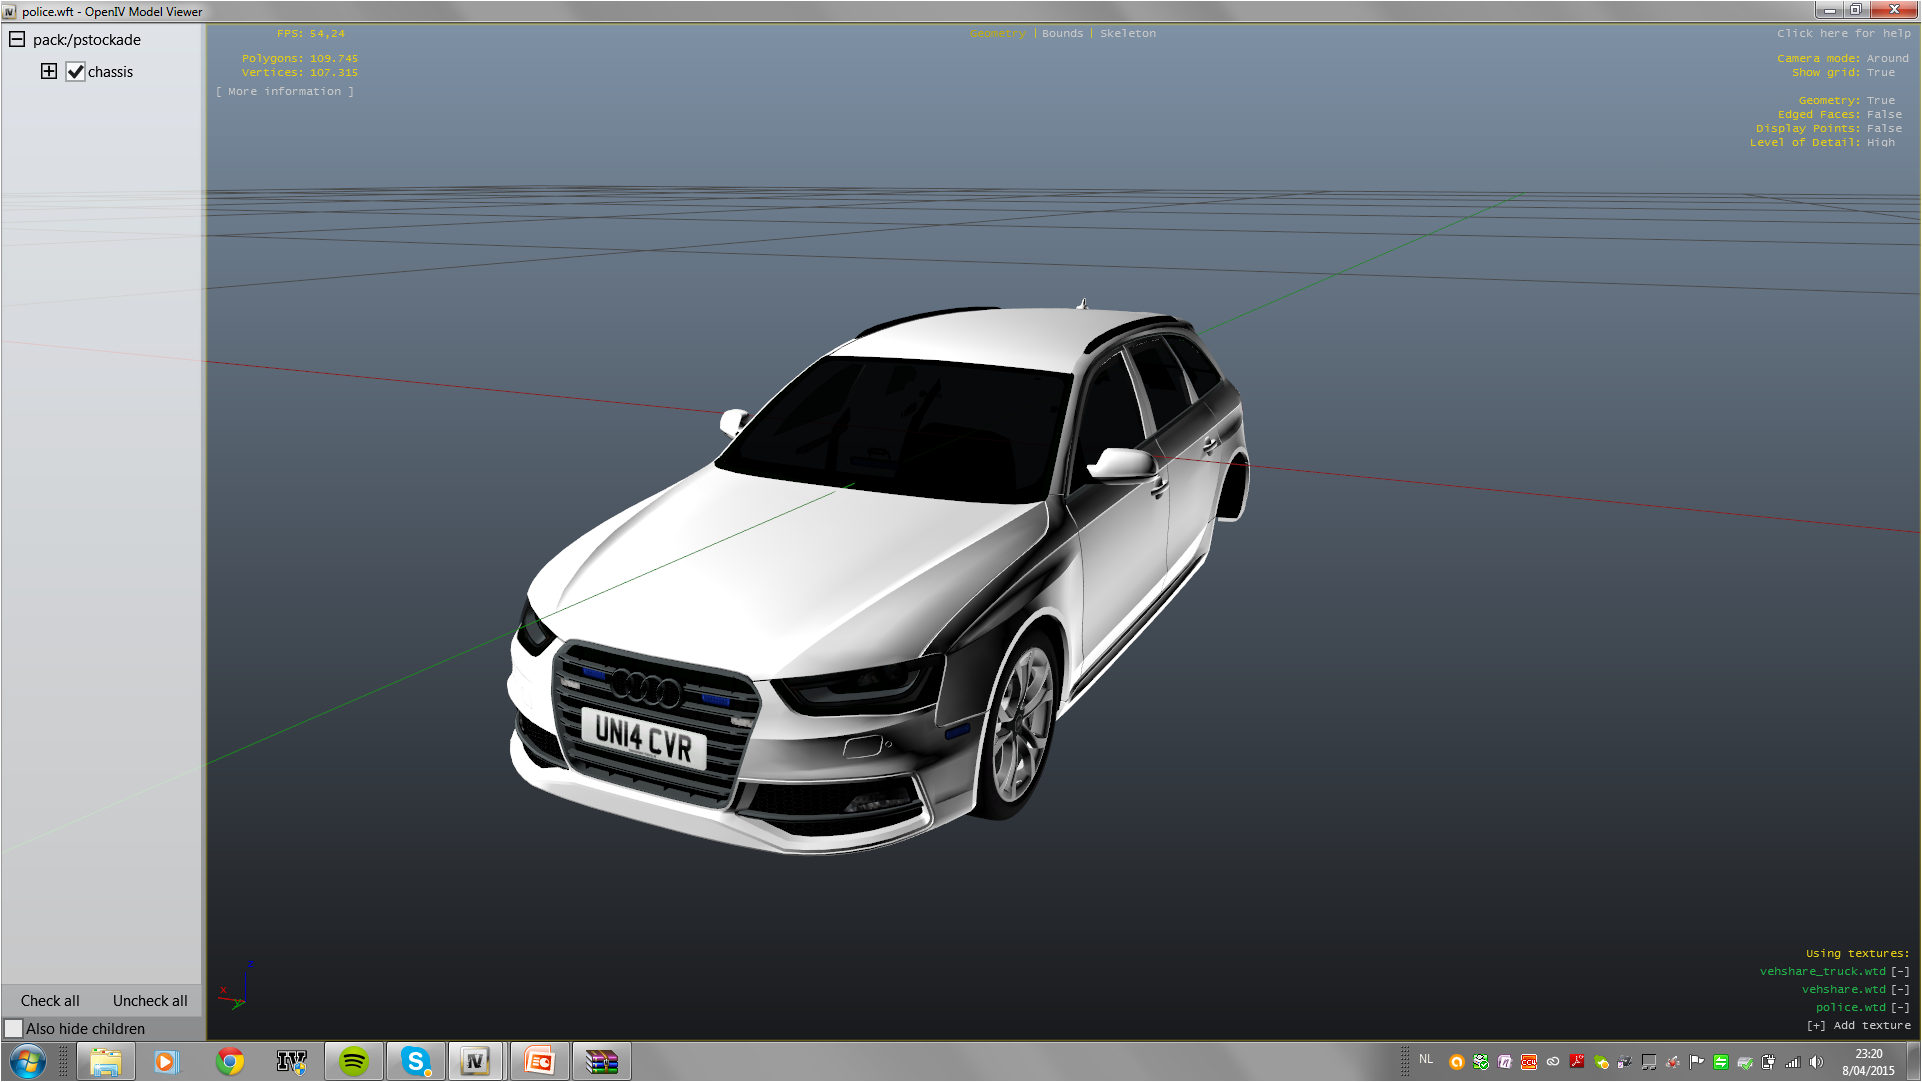Click the power plug battery icon
Image resolution: width=1922 pixels, height=1082 pixels.
pos(1769,1062)
